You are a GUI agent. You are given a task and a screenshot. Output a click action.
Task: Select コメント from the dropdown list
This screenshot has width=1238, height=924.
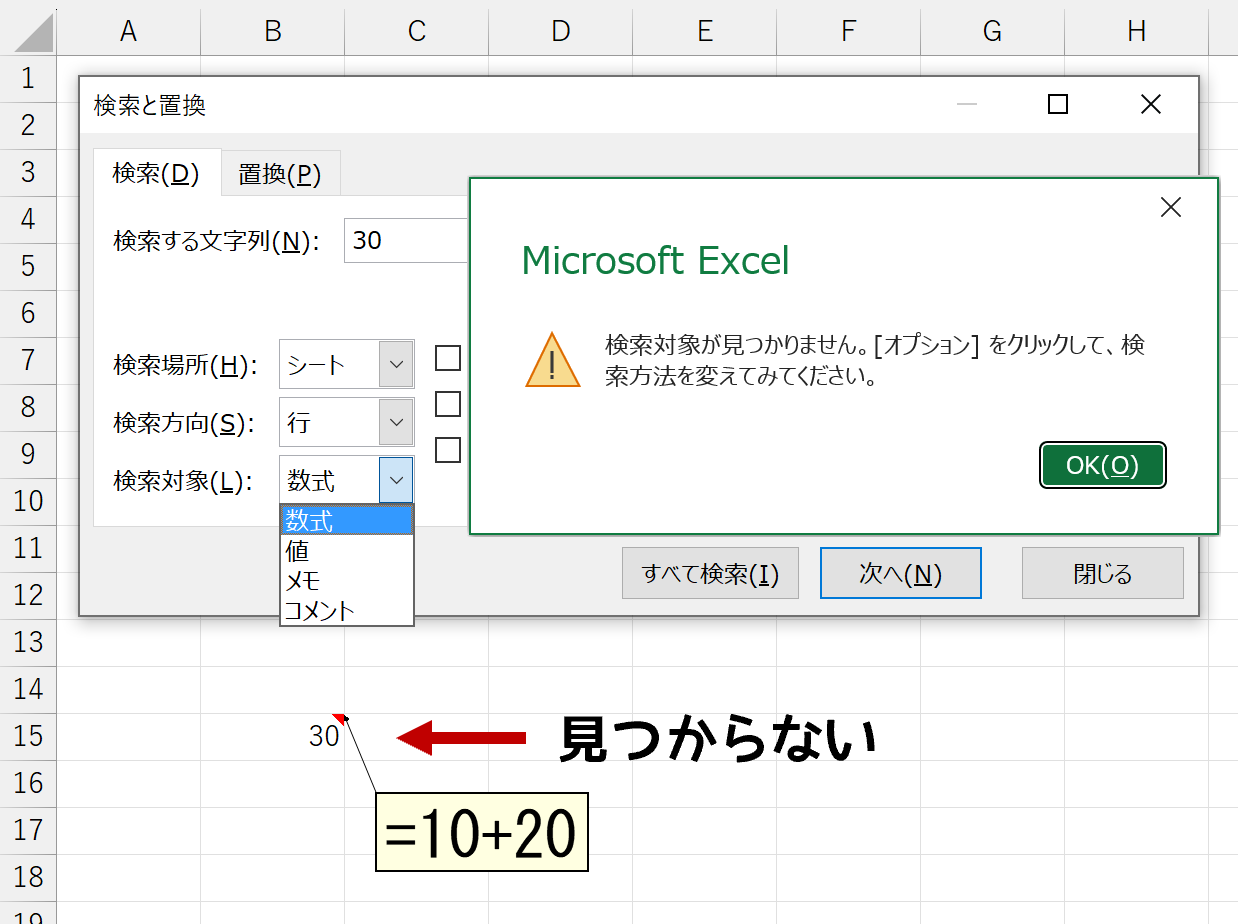click(347, 610)
